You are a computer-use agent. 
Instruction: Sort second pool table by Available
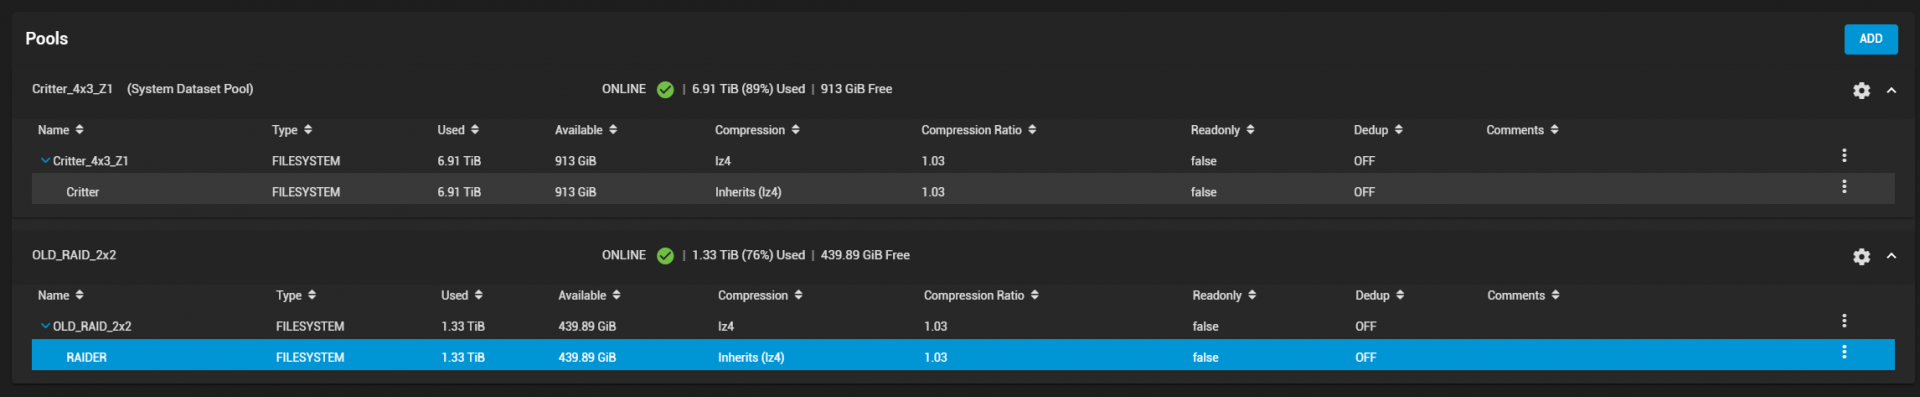tap(589, 295)
